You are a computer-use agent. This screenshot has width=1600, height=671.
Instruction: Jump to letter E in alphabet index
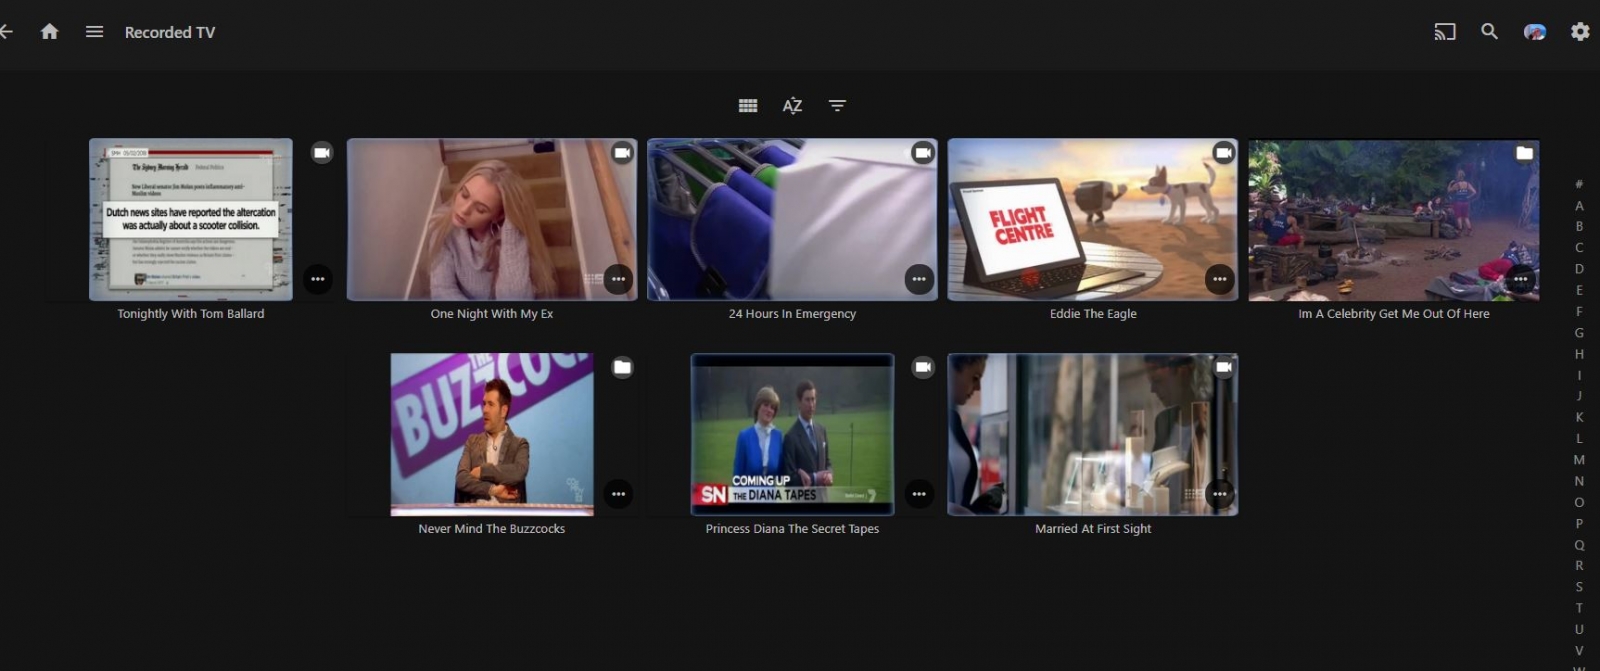pyautogui.click(x=1579, y=290)
